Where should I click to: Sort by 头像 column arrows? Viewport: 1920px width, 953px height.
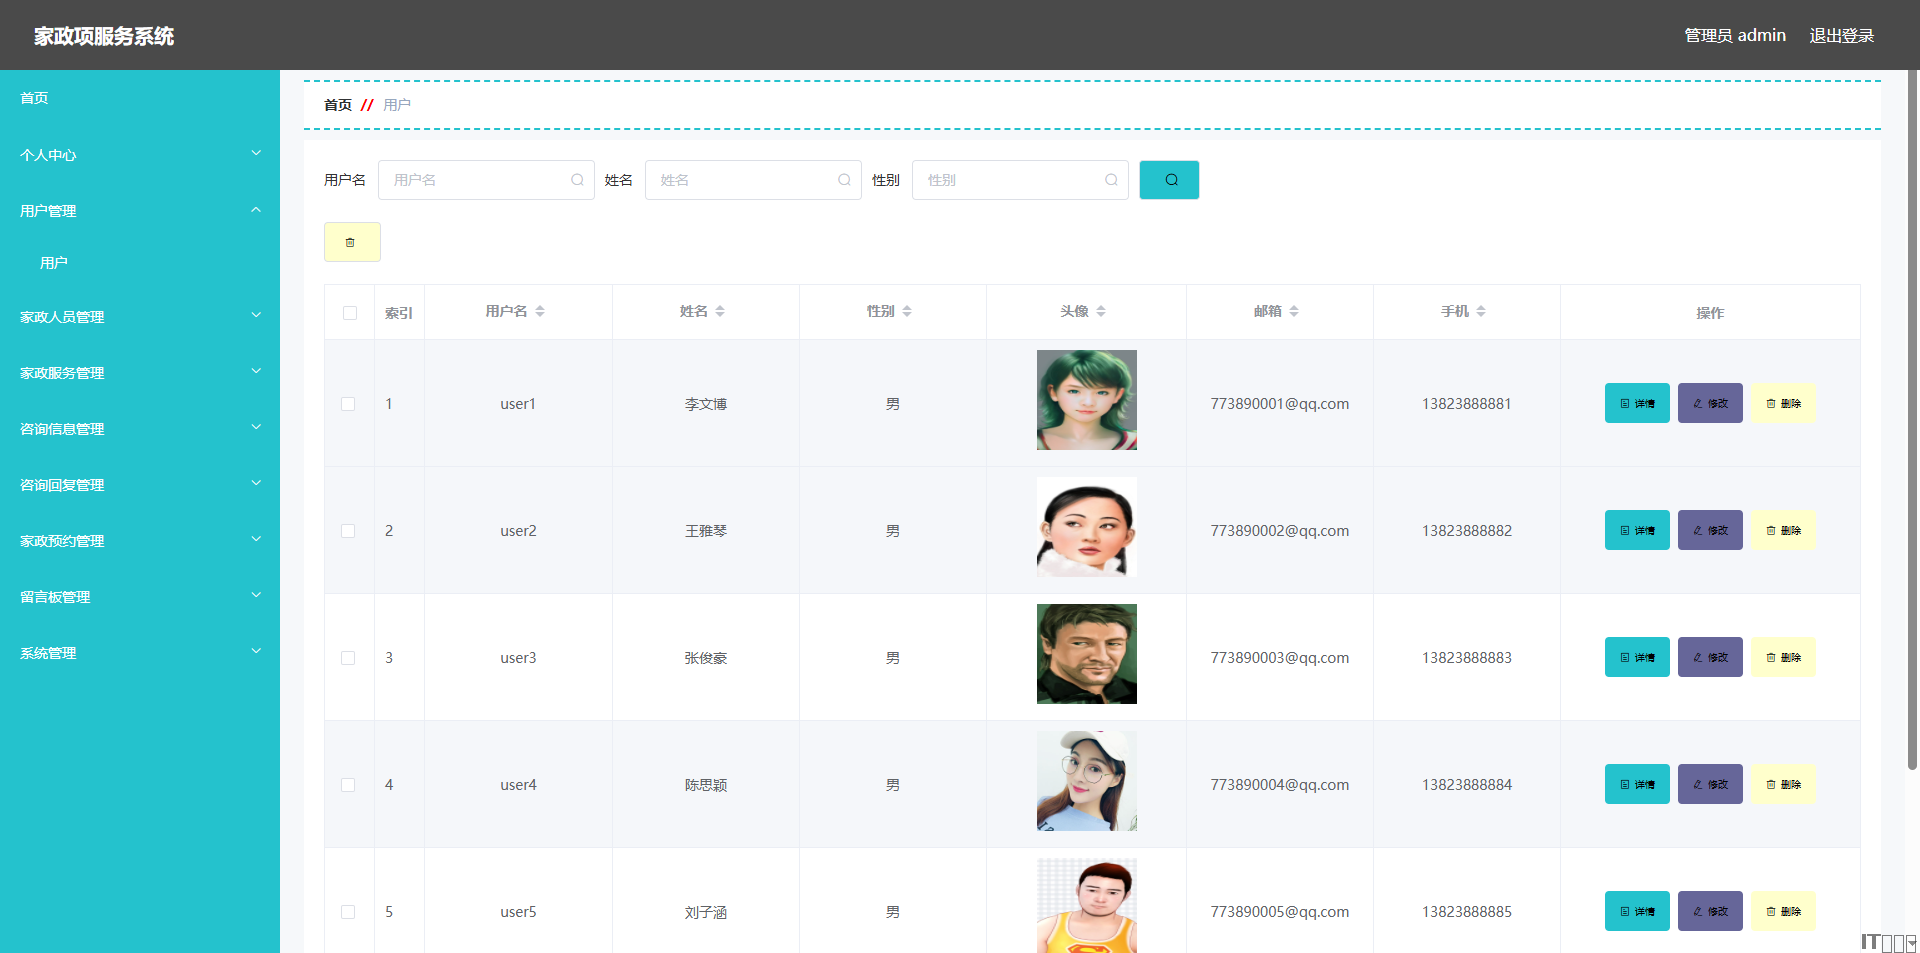(1101, 311)
